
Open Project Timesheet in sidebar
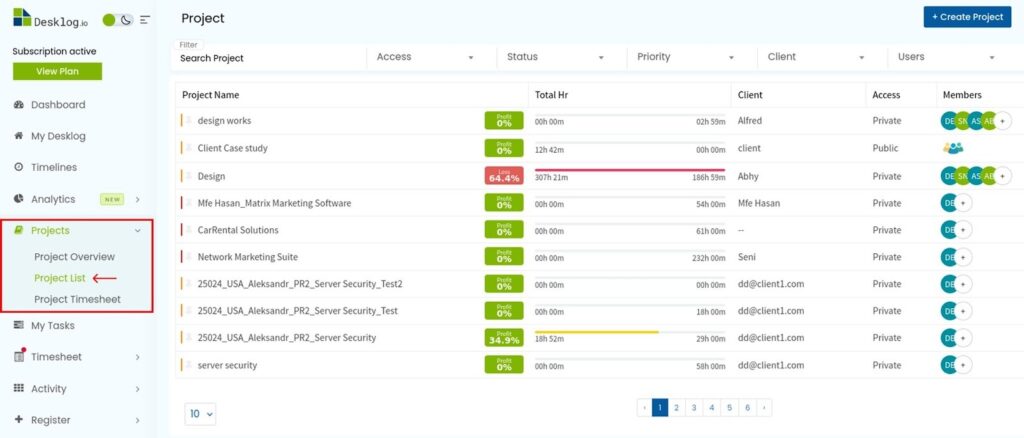click(x=77, y=299)
